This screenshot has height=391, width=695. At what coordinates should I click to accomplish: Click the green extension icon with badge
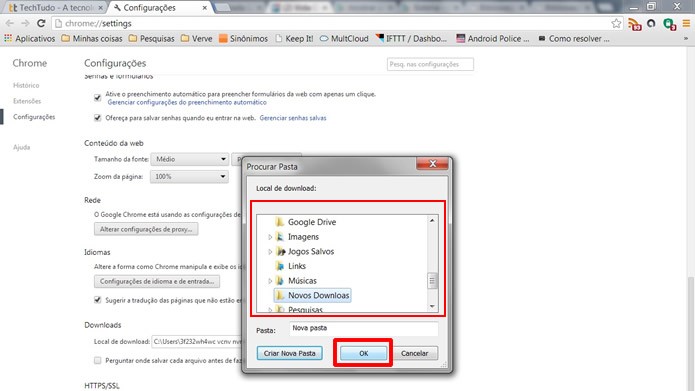(669, 24)
